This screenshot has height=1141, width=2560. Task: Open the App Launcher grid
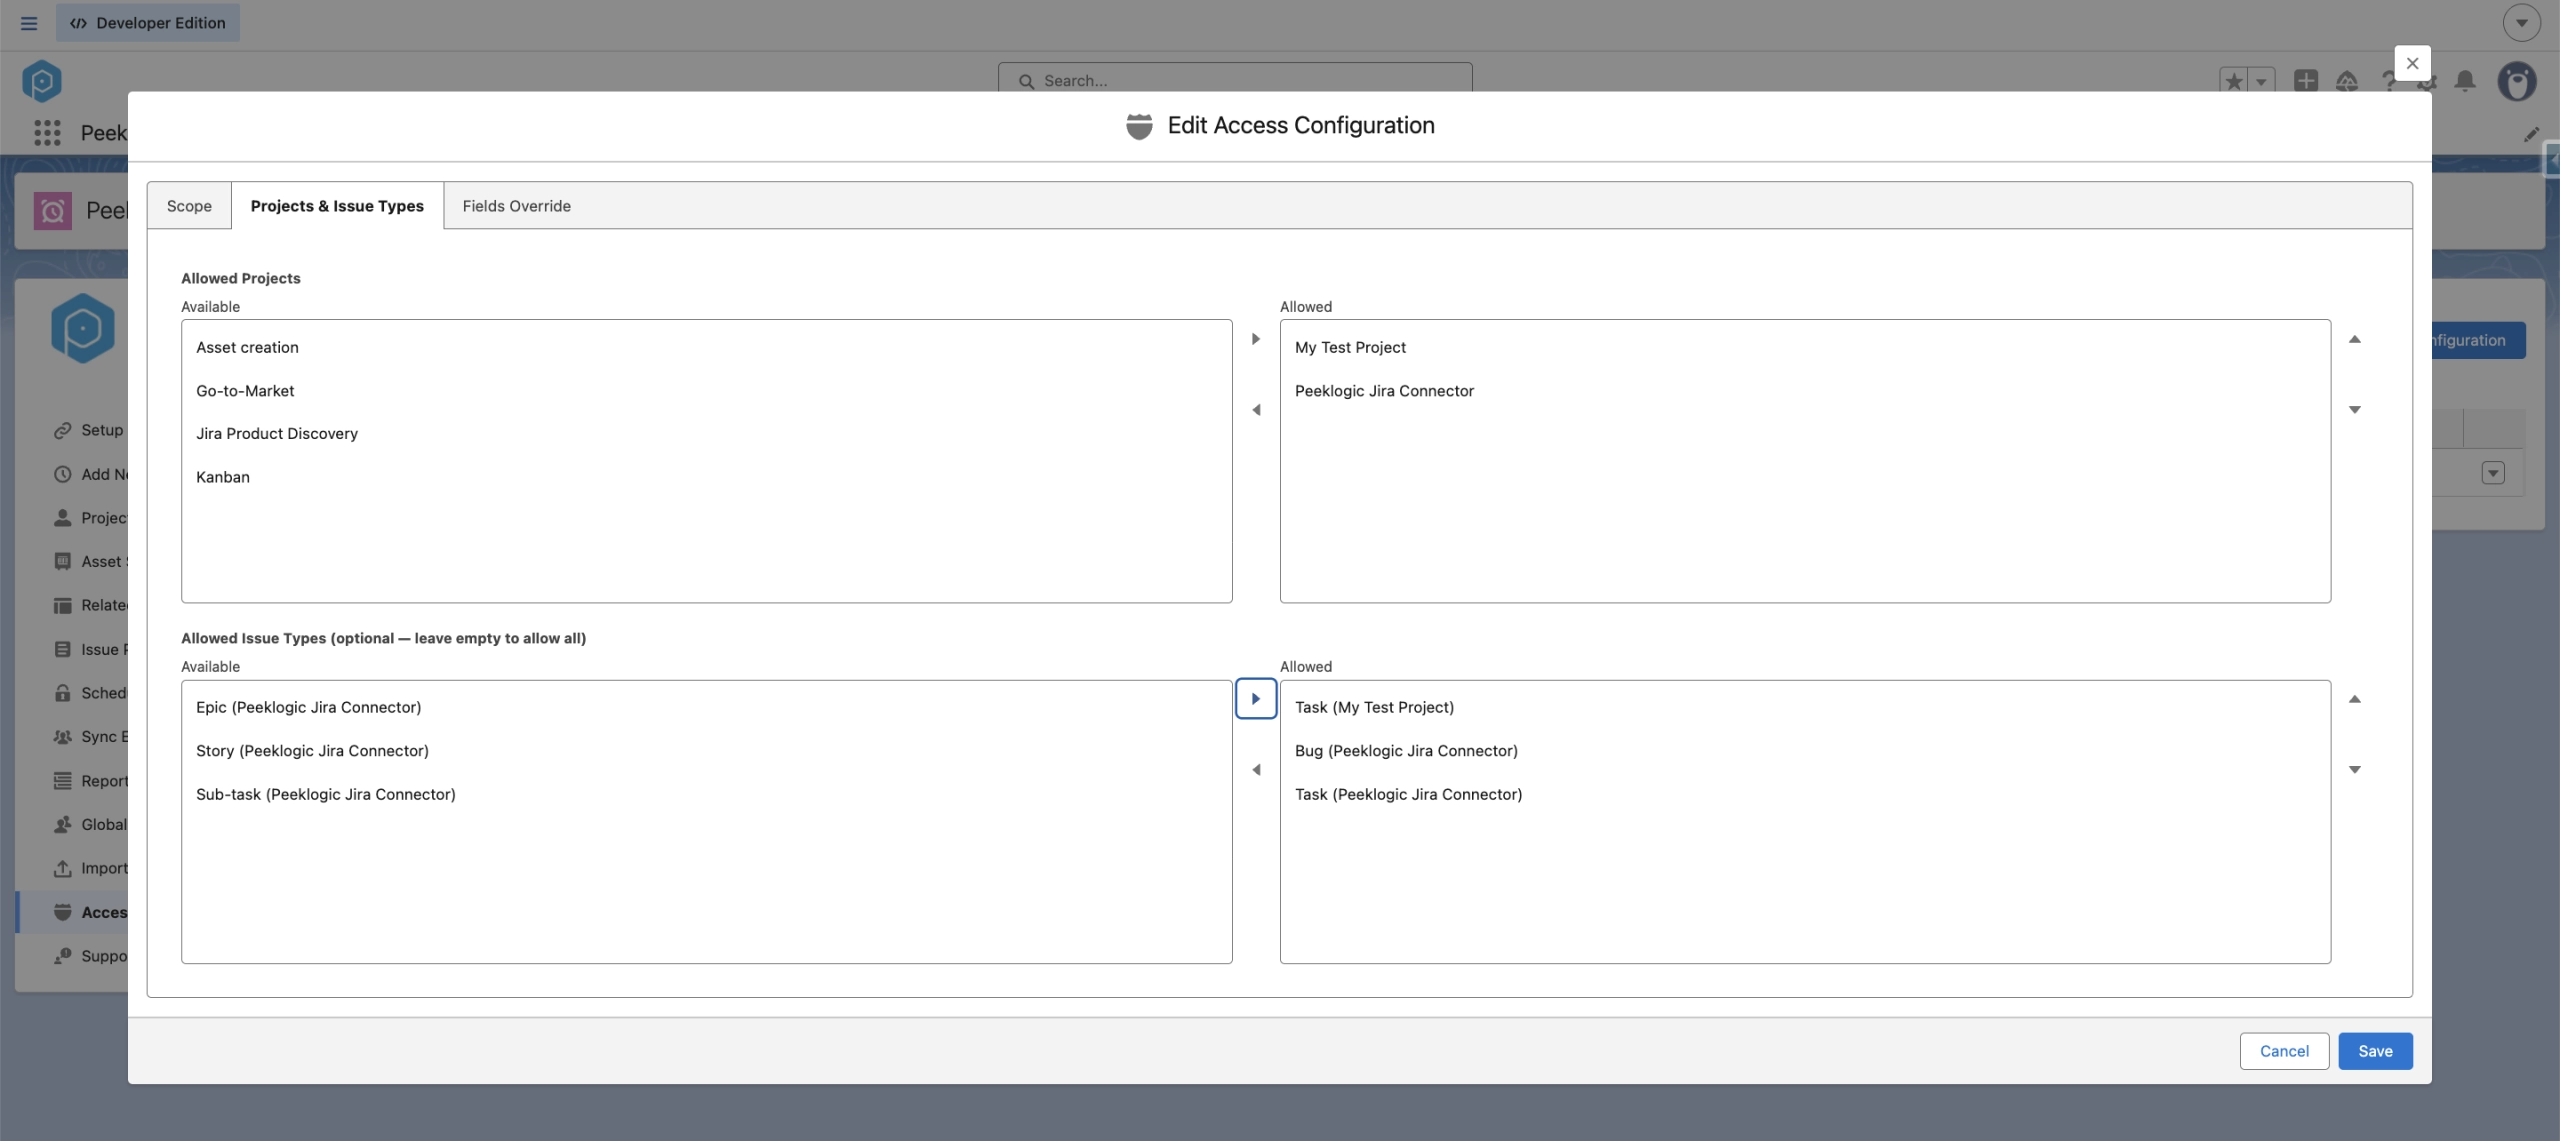click(x=47, y=133)
